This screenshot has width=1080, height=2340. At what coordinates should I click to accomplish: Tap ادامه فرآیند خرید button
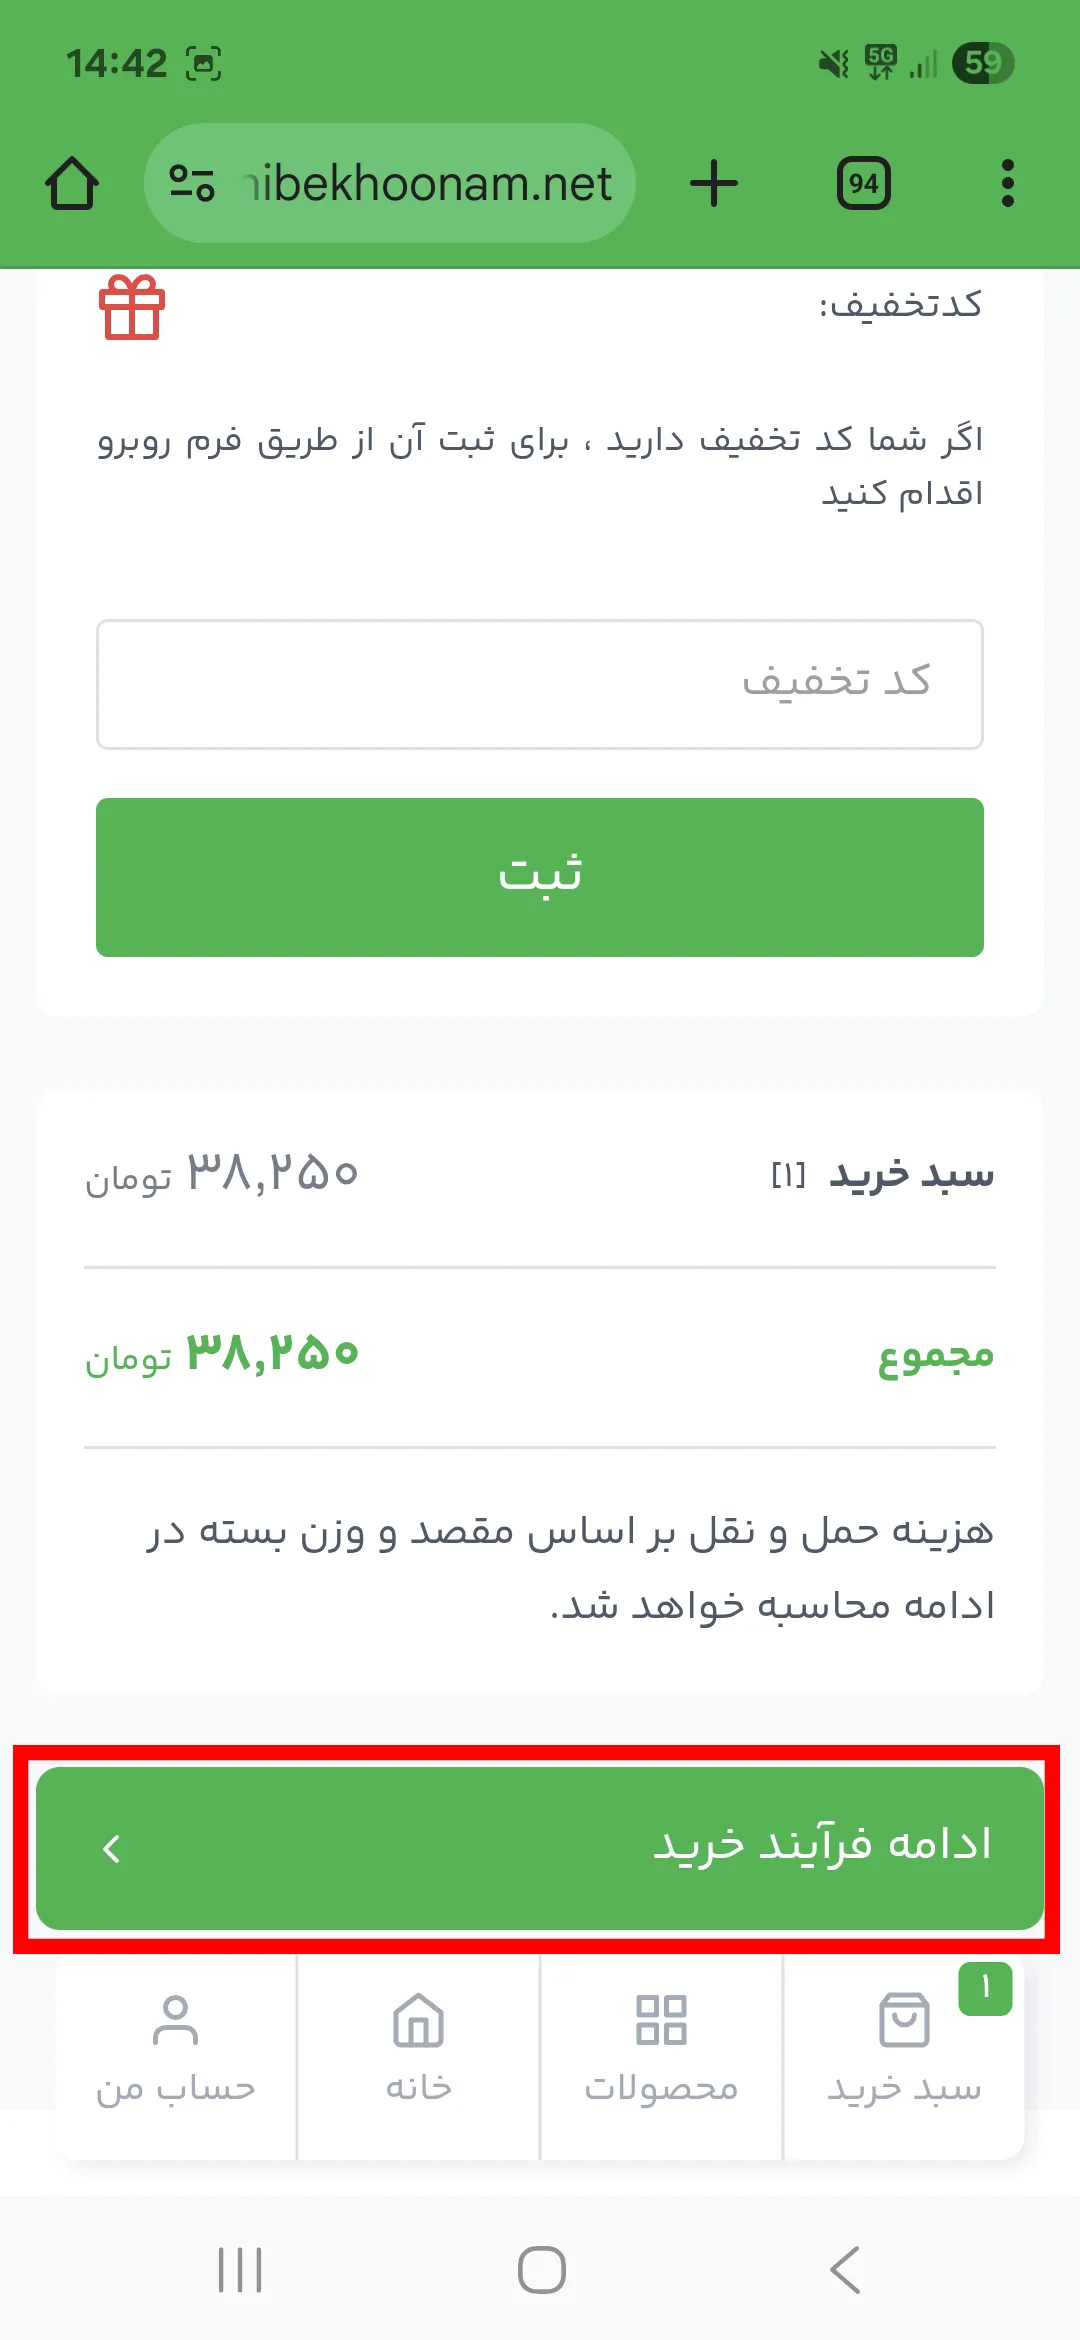[540, 1848]
